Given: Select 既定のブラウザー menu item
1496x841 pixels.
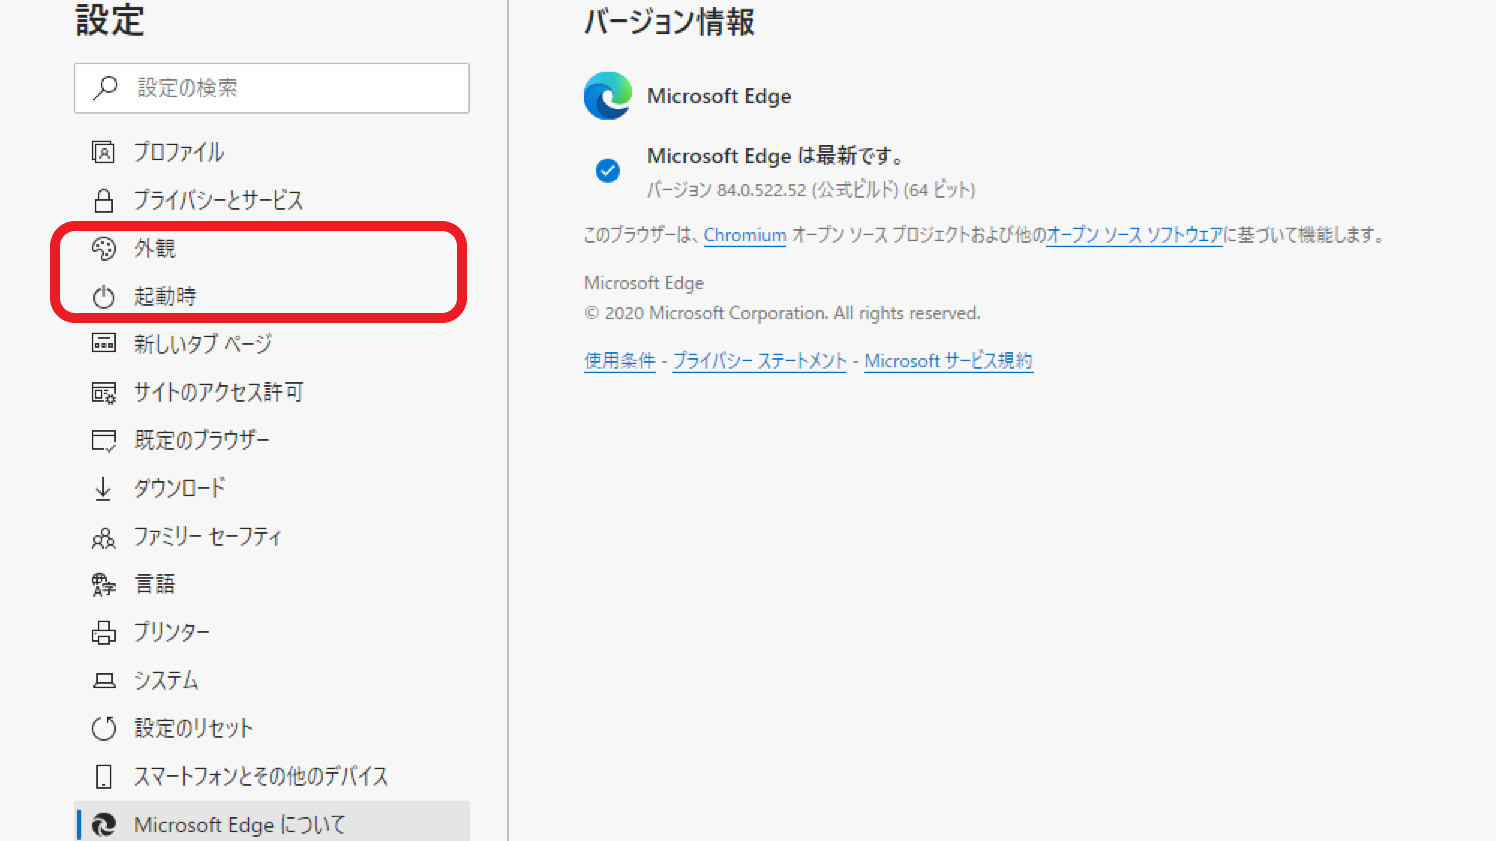Looking at the screenshot, I should 202,440.
